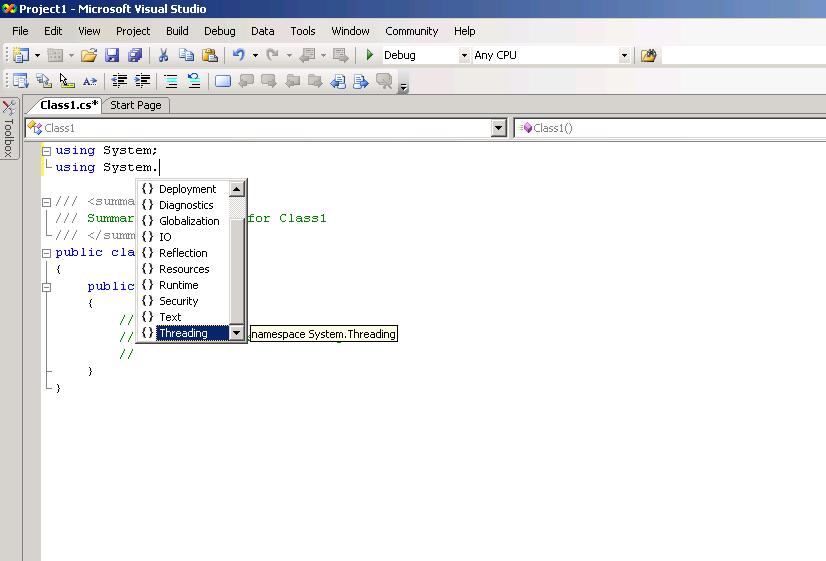Screen dimensions: 826x561
Task: Click IntelliSense list scroll up arrow
Action: click(x=237, y=189)
